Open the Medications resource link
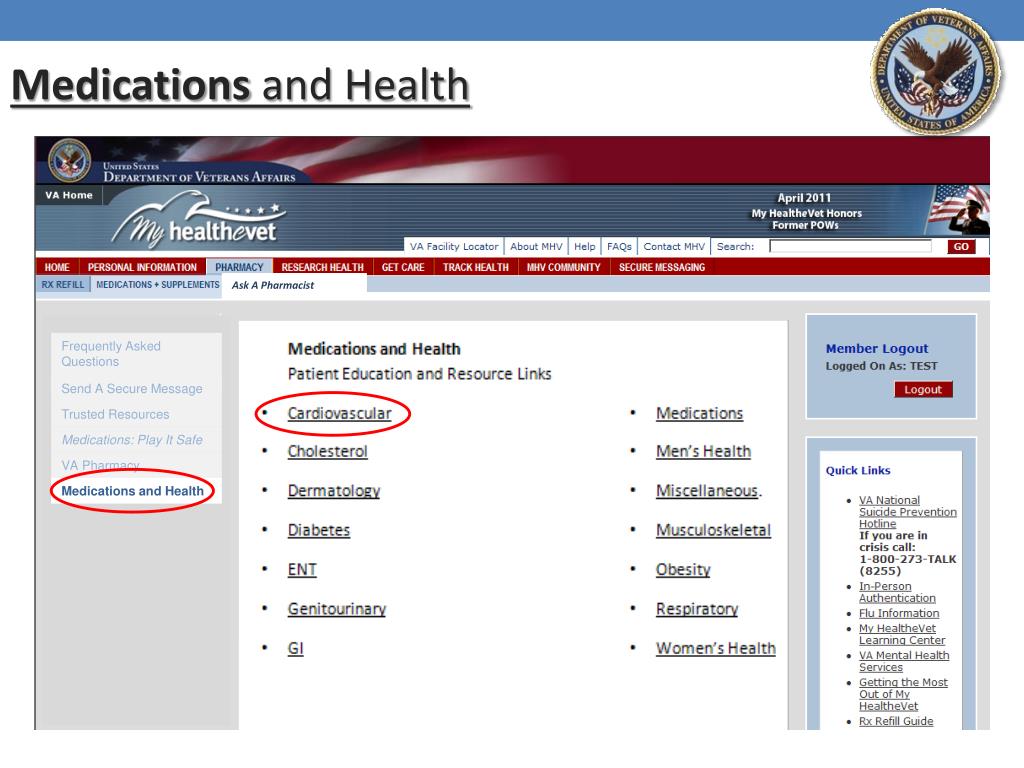 [x=699, y=413]
